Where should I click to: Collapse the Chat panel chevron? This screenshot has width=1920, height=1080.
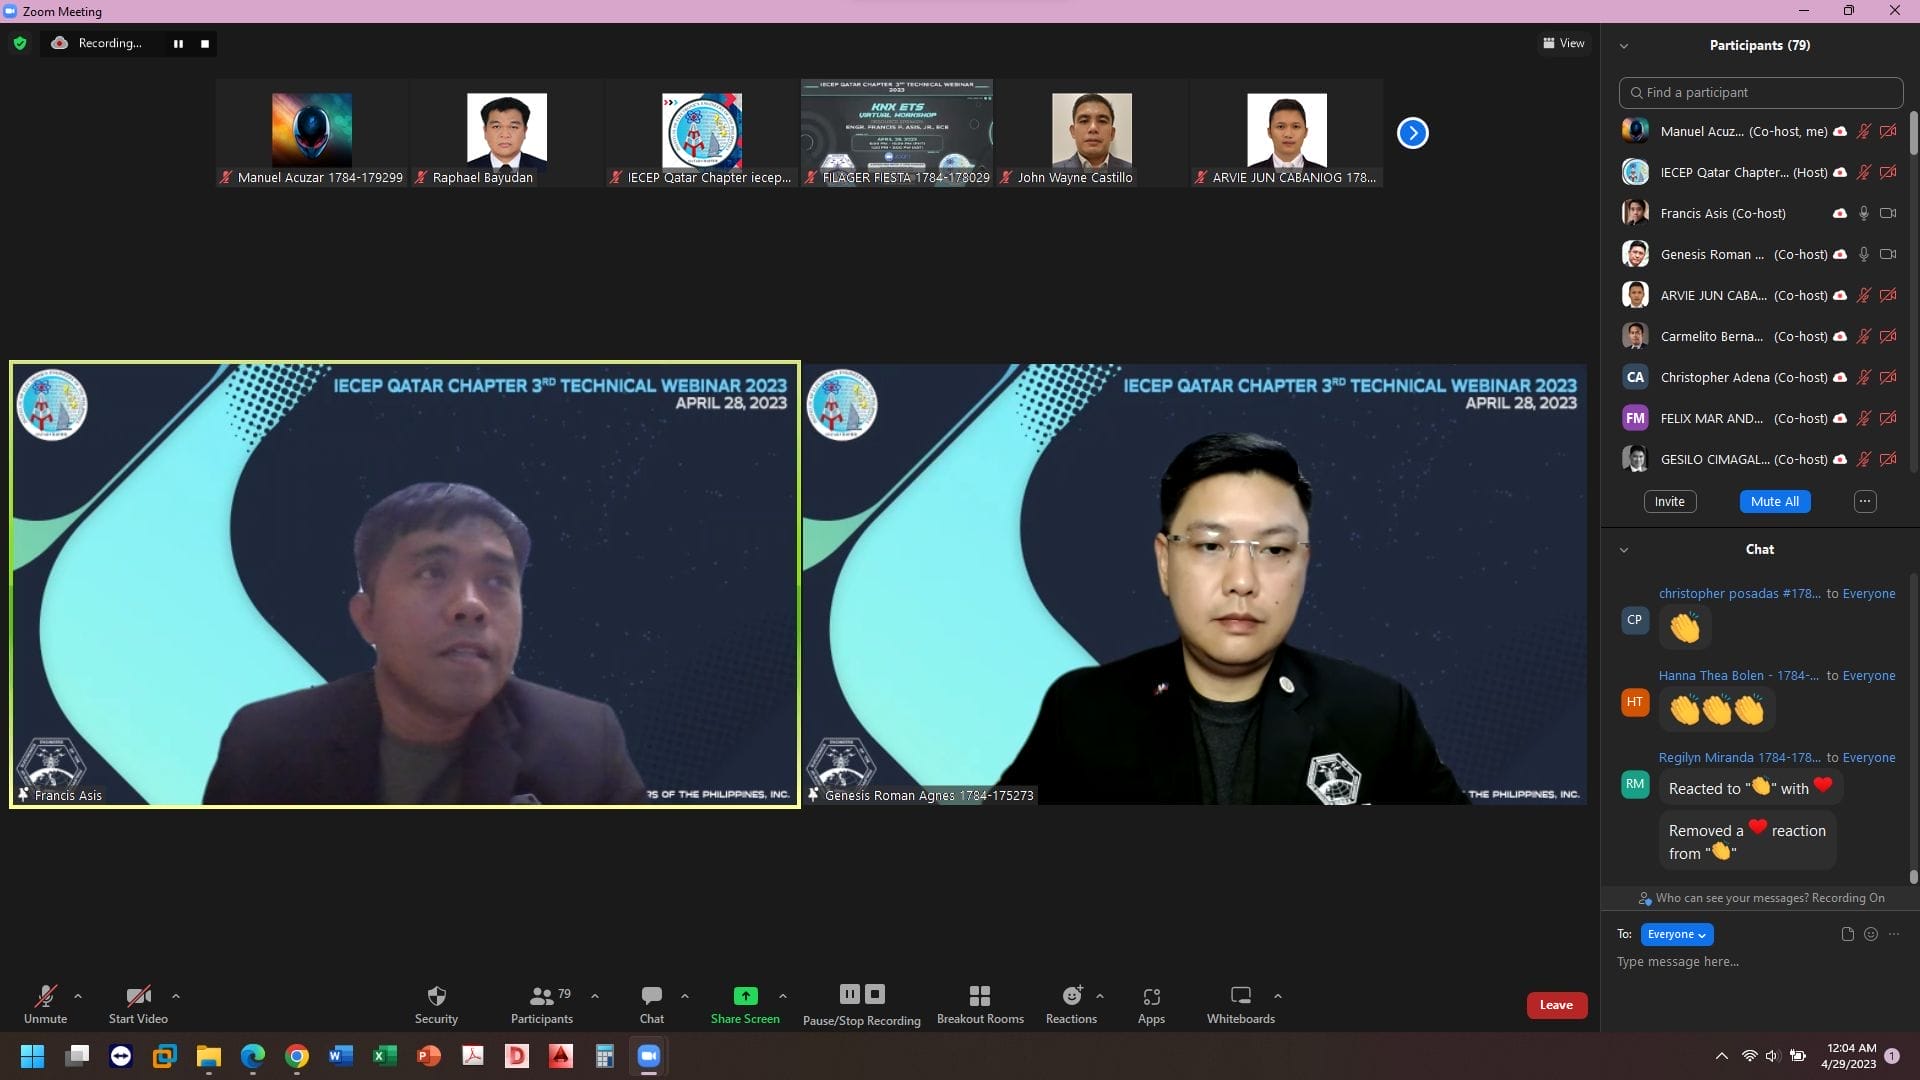(1624, 550)
